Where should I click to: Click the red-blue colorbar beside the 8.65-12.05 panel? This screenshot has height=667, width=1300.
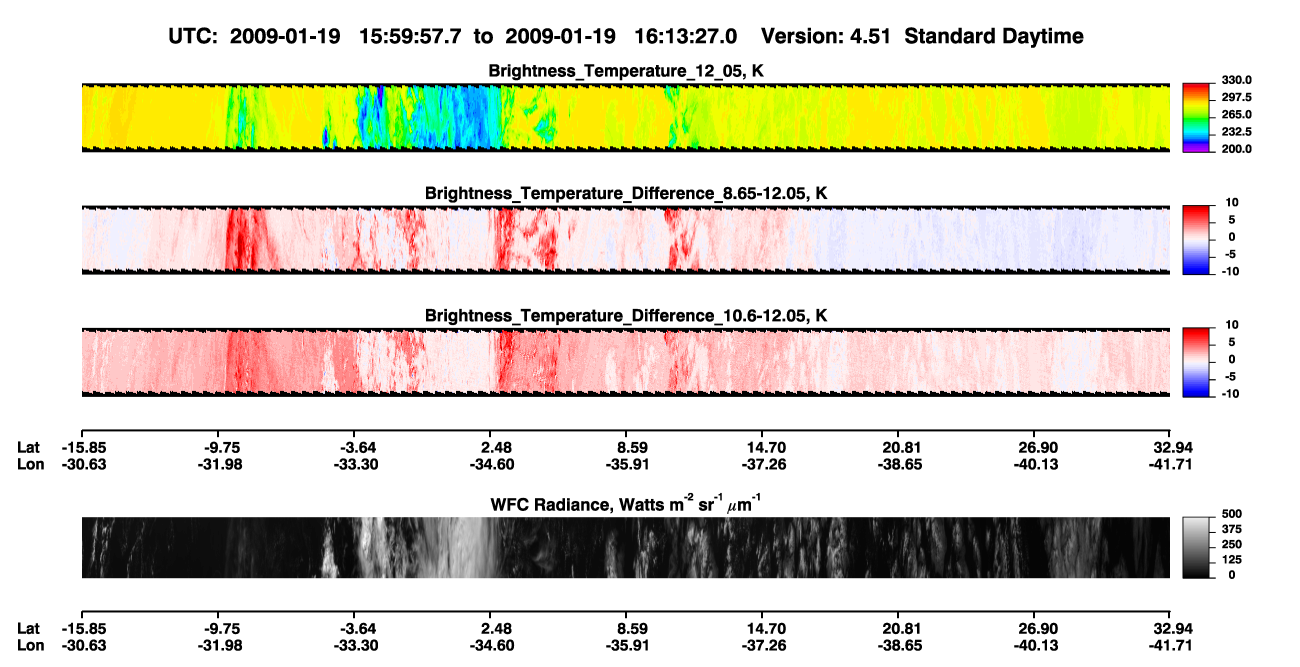(x=1196, y=239)
